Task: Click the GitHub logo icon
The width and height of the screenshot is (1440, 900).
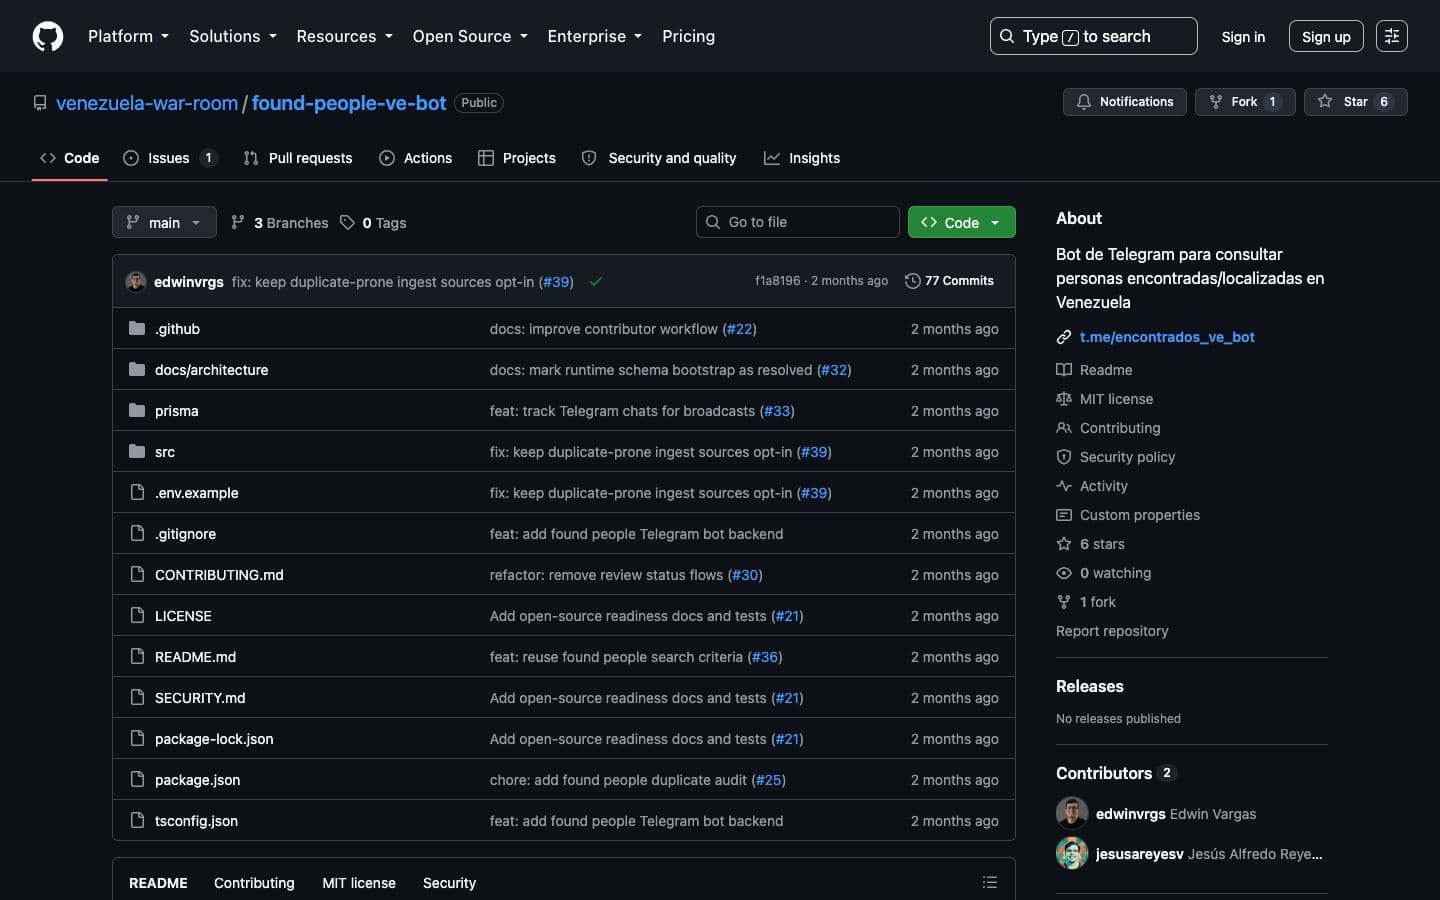Action: coord(48,36)
